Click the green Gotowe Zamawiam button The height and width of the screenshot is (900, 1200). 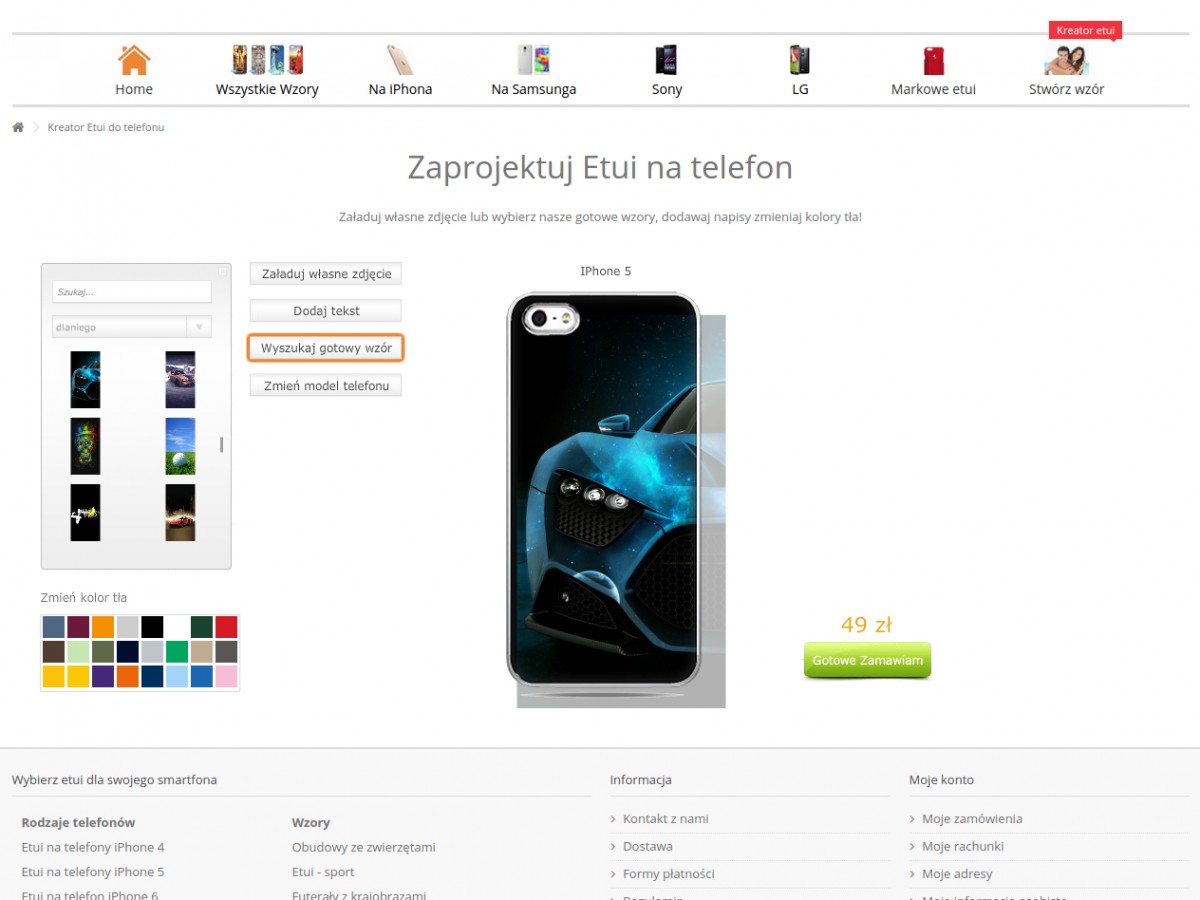(x=867, y=661)
